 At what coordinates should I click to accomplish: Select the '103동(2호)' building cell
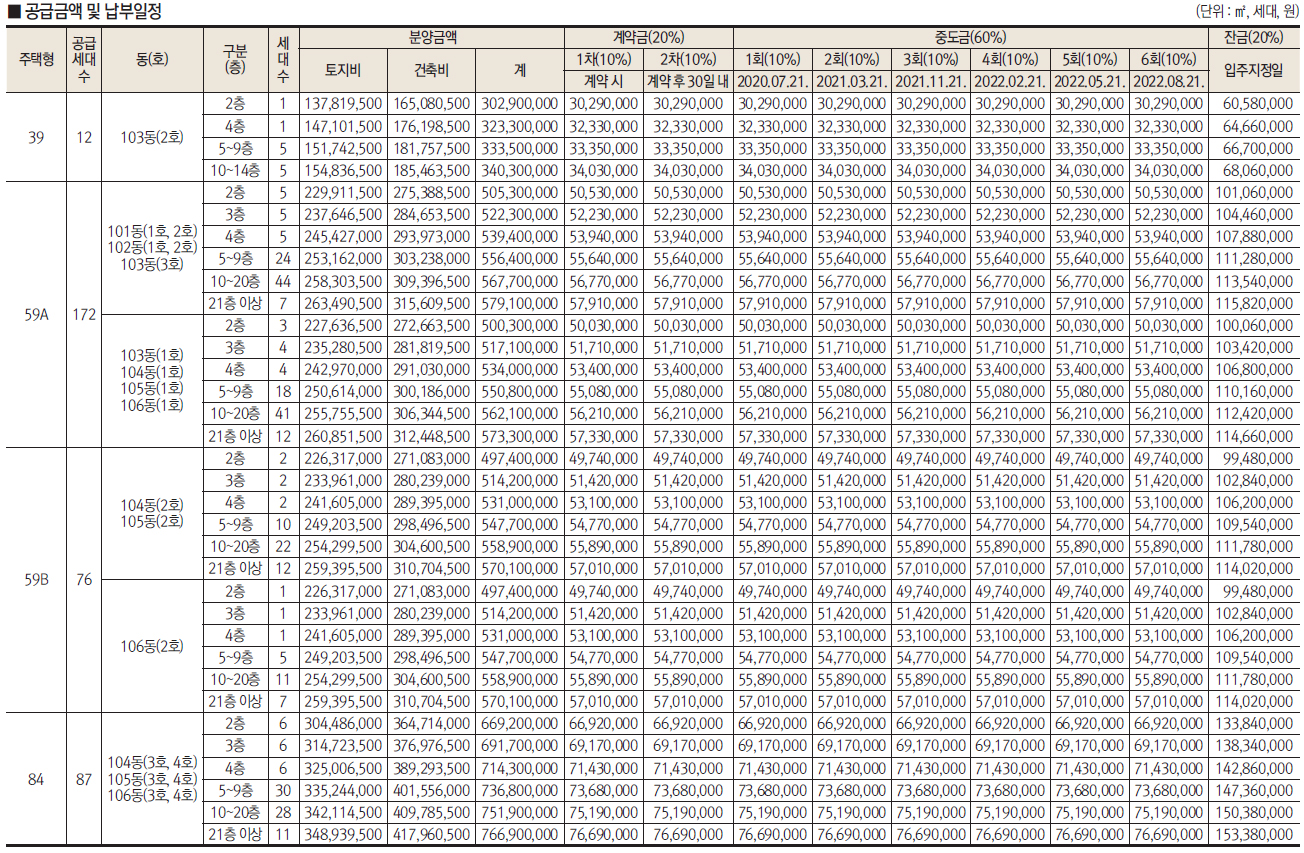pyautogui.click(x=150, y=137)
